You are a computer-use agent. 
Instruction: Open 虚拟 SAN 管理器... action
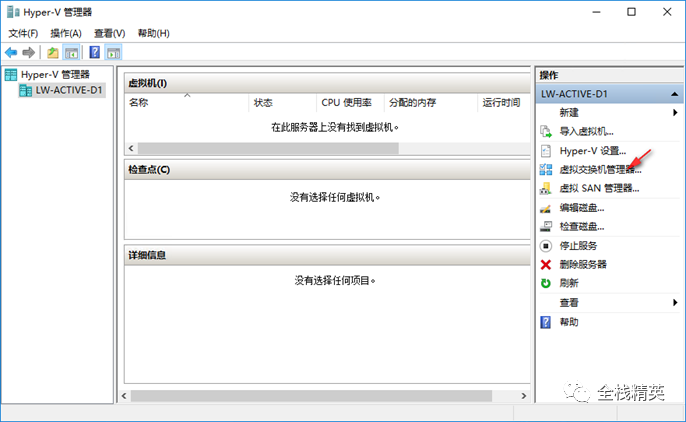(599, 188)
